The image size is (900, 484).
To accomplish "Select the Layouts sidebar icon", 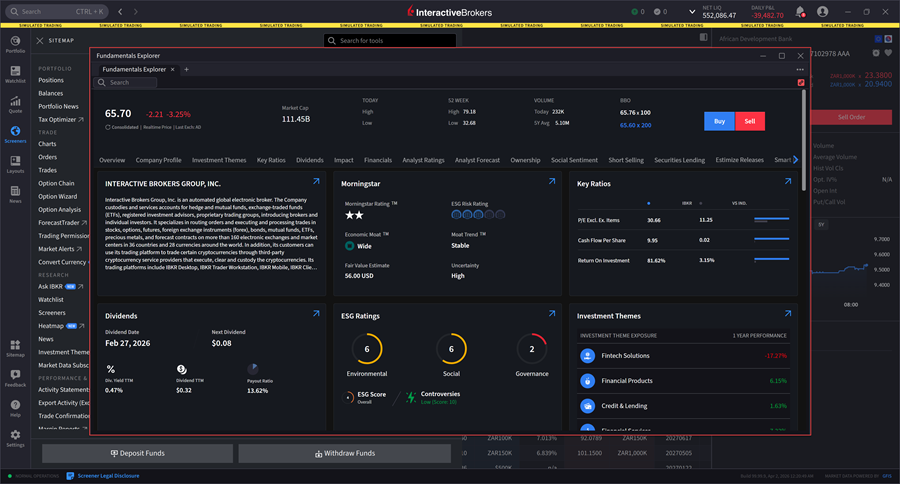I will click(15, 163).
